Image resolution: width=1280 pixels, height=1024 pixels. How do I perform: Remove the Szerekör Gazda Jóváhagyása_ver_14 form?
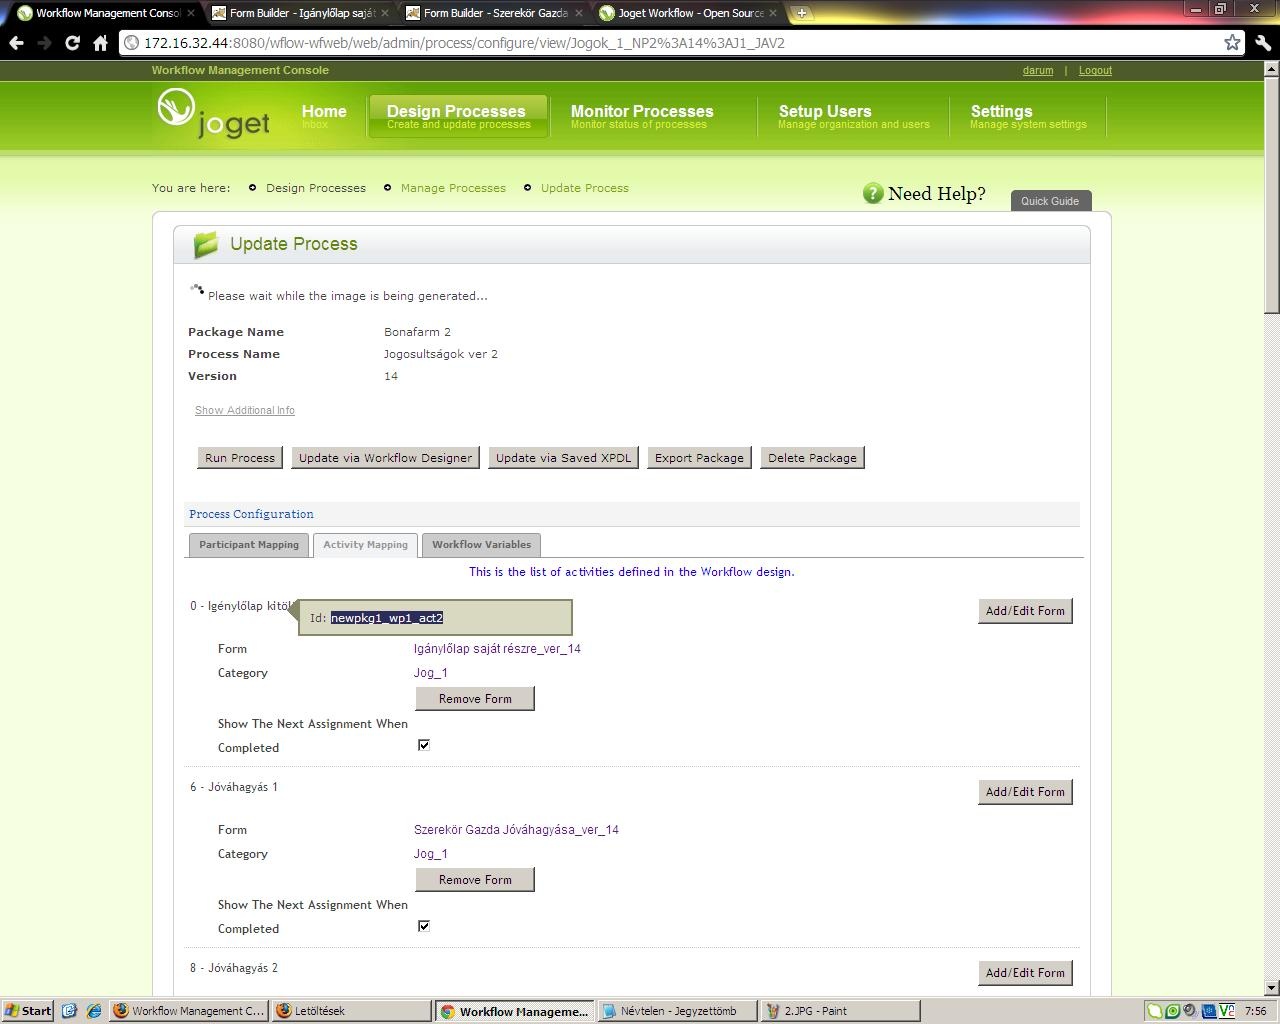pyautogui.click(x=475, y=879)
